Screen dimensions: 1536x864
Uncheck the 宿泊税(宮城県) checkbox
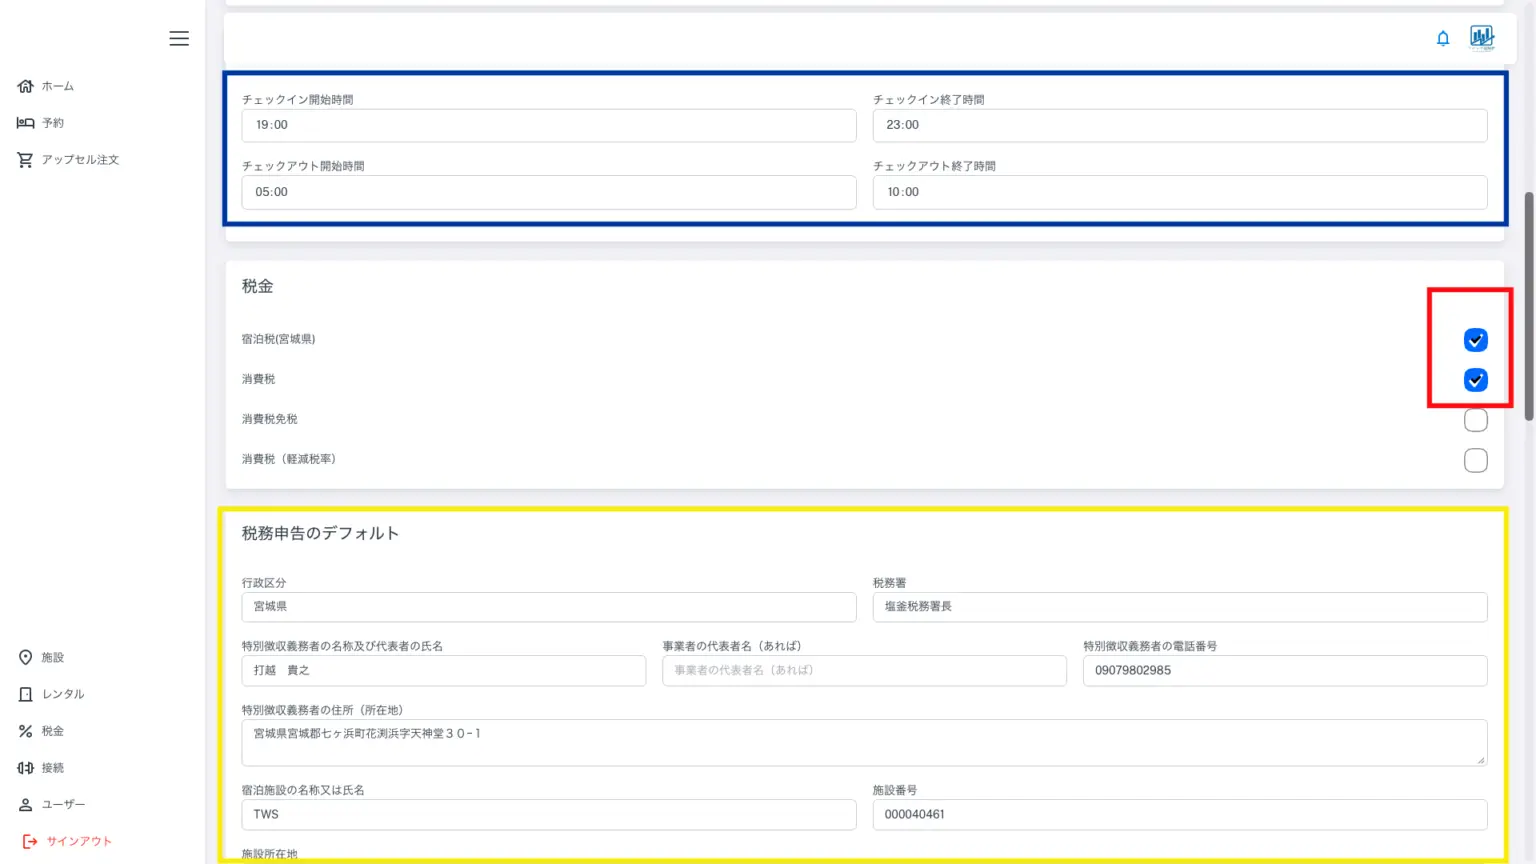tap(1475, 340)
